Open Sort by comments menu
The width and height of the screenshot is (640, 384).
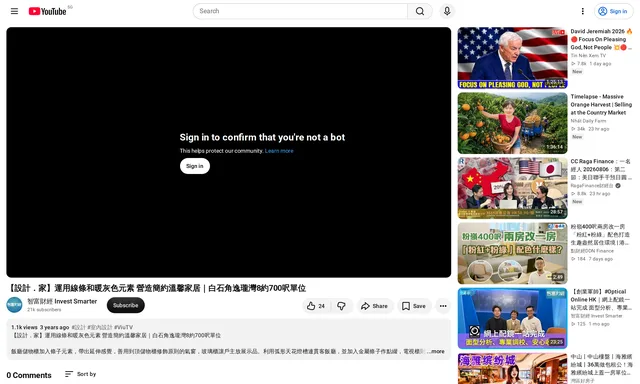tap(80, 374)
